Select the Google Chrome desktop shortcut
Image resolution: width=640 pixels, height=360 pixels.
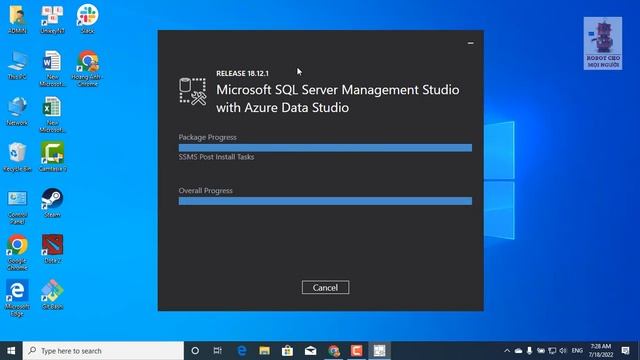tap(17, 253)
